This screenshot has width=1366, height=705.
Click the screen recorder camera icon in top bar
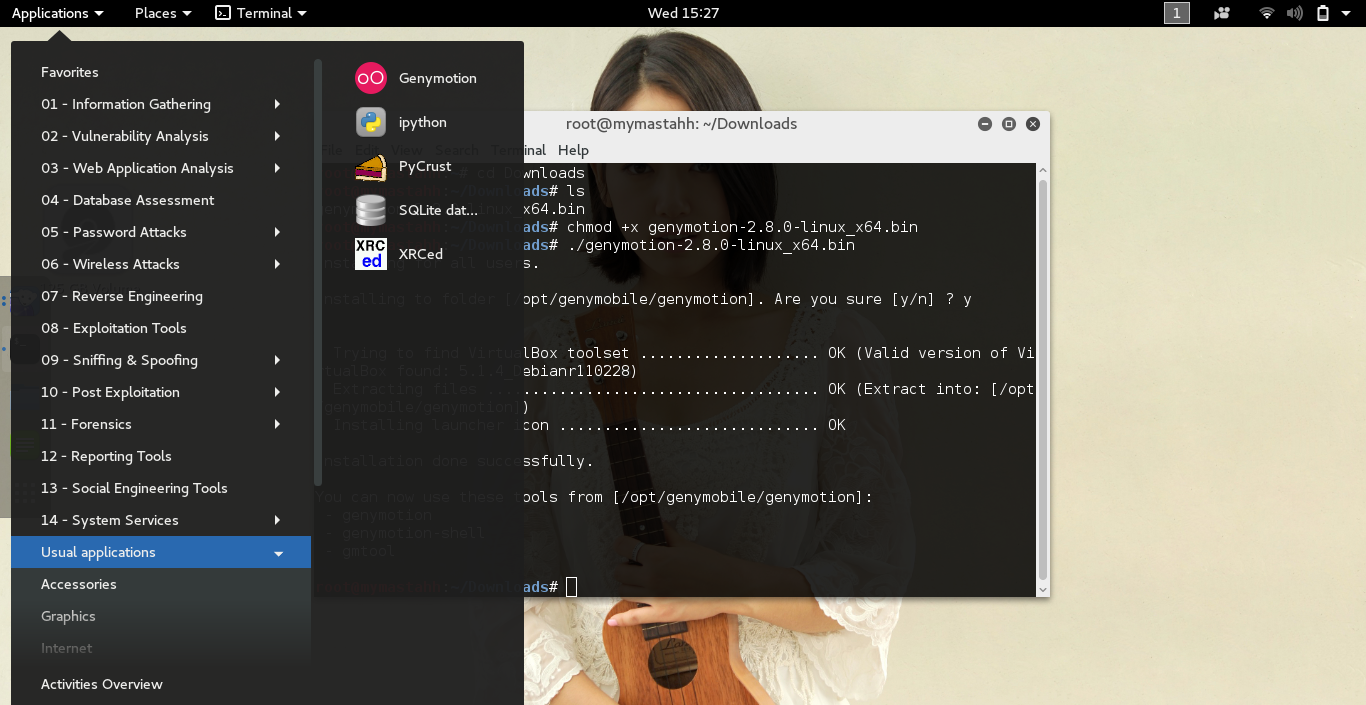[x=1221, y=13]
